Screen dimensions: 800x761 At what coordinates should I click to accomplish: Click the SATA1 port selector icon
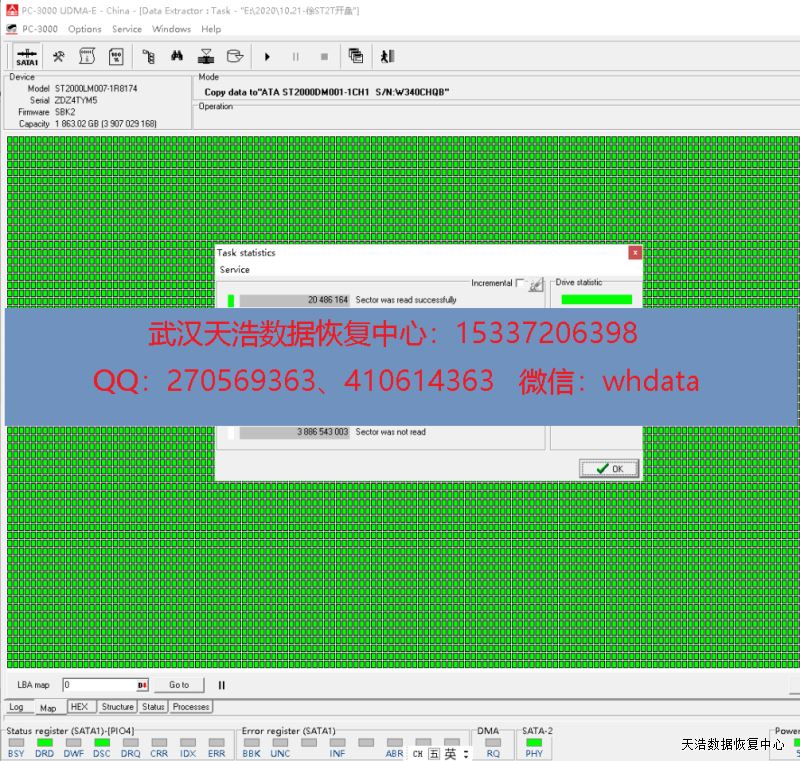click(x=27, y=57)
